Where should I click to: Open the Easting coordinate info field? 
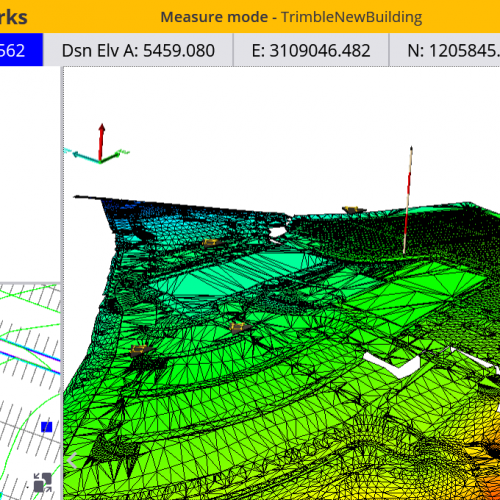pyautogui.click(x=311, y=50)
